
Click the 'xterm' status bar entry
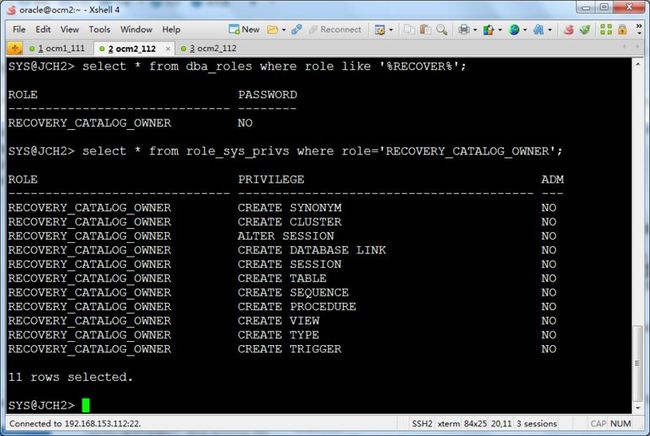click(x=449, y=424)
